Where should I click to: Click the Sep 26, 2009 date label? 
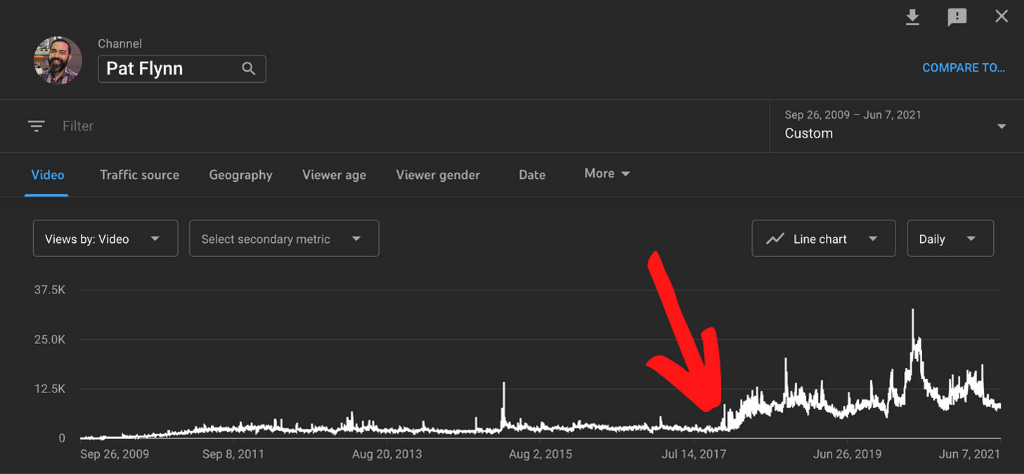(x=115, y=454)
